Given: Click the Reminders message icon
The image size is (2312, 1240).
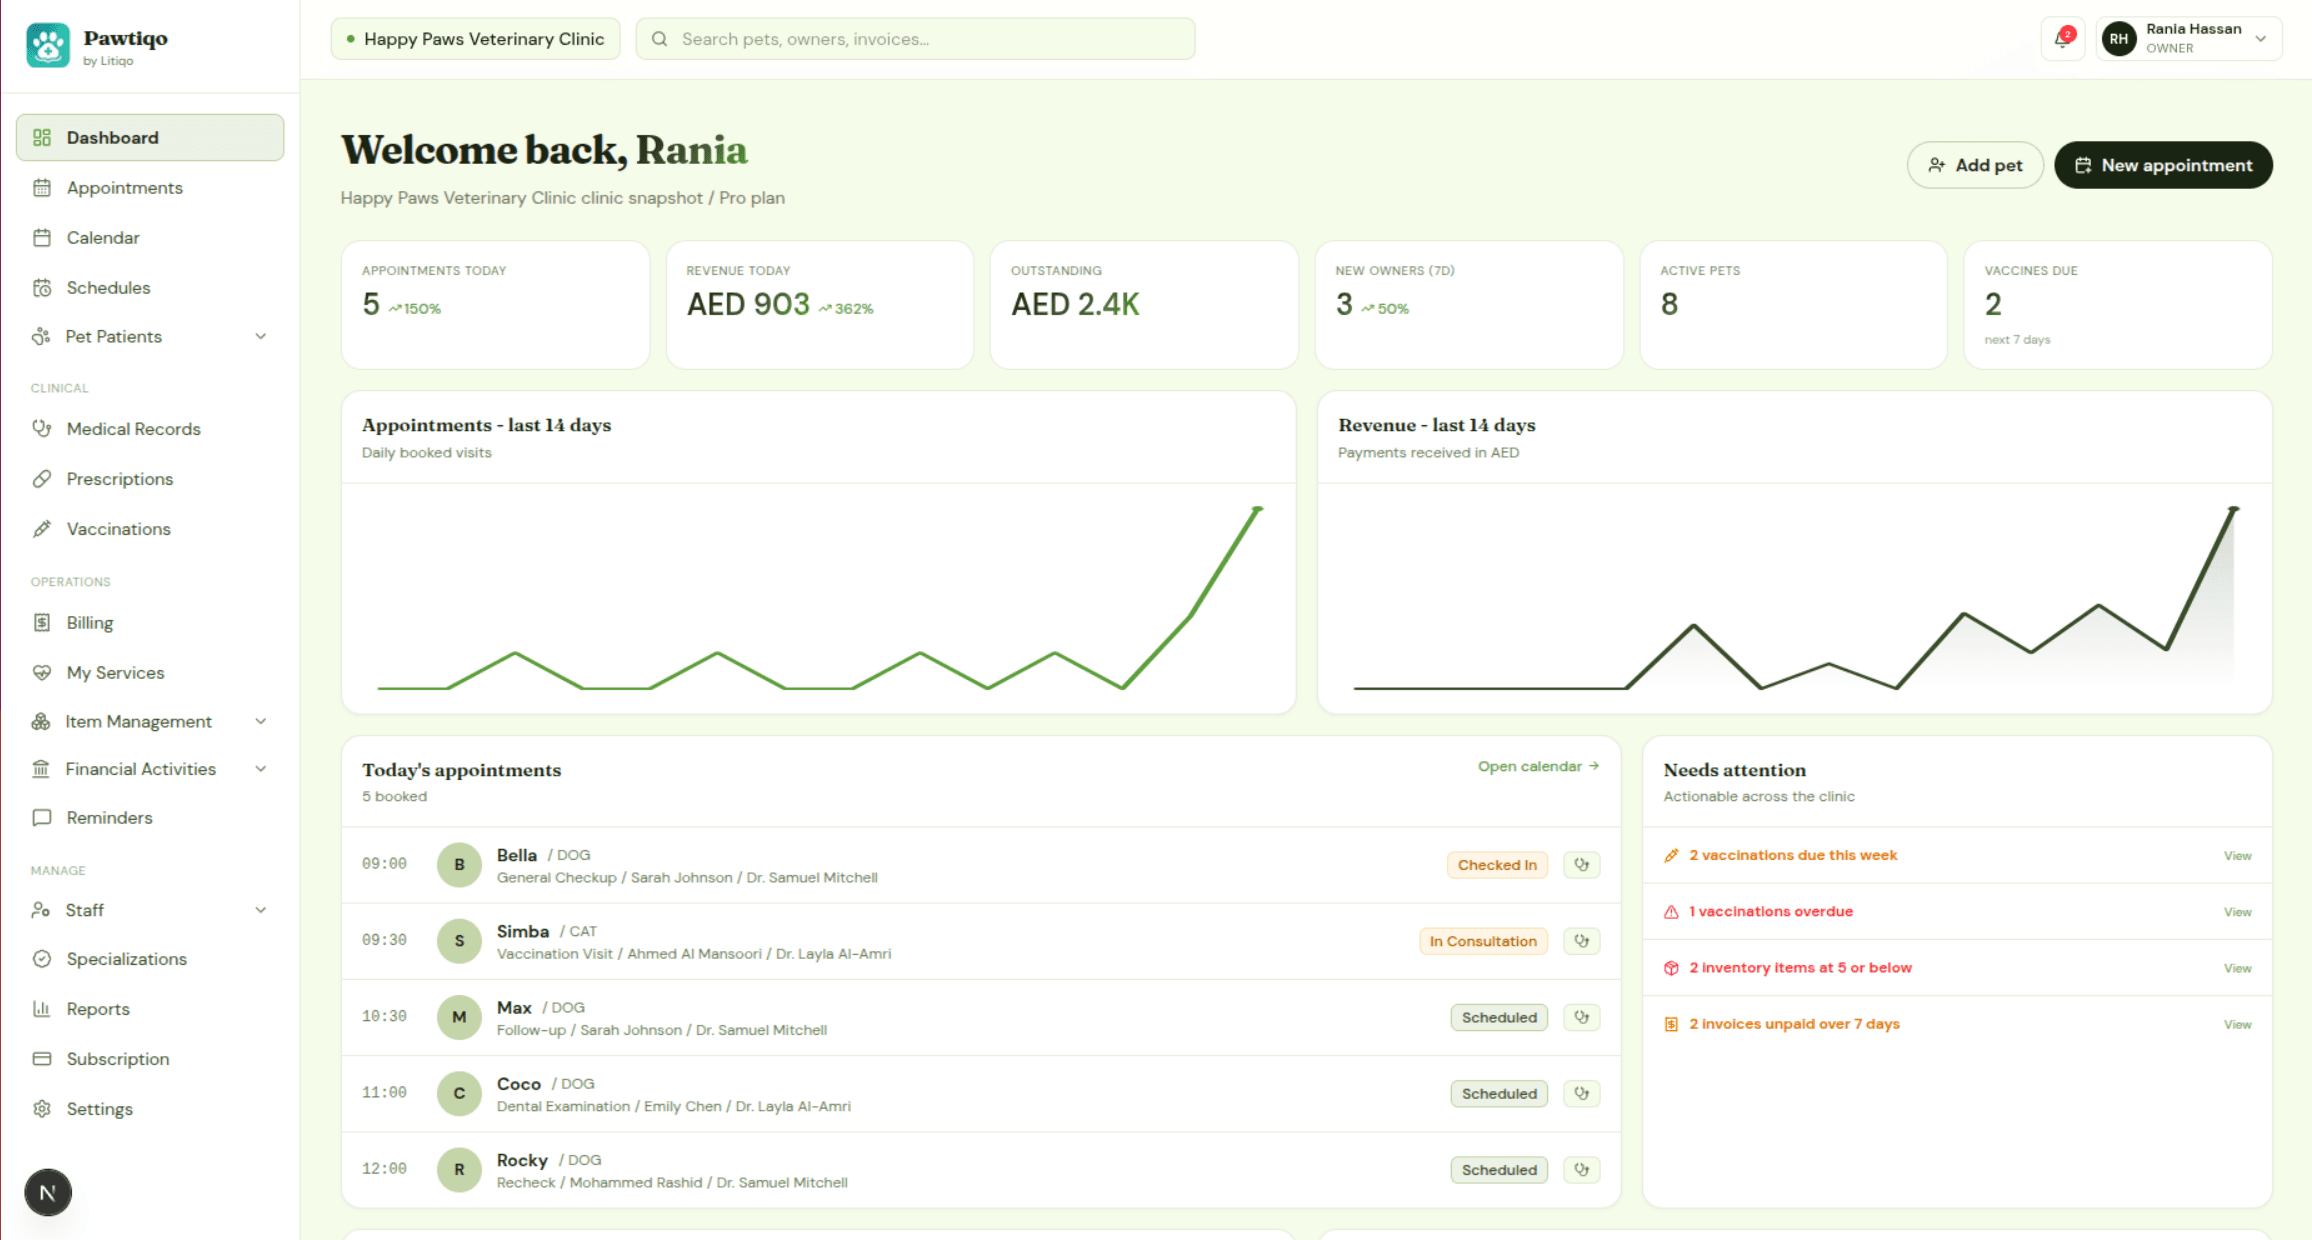Looking at the screenshot, I should (x=42, y=817).
